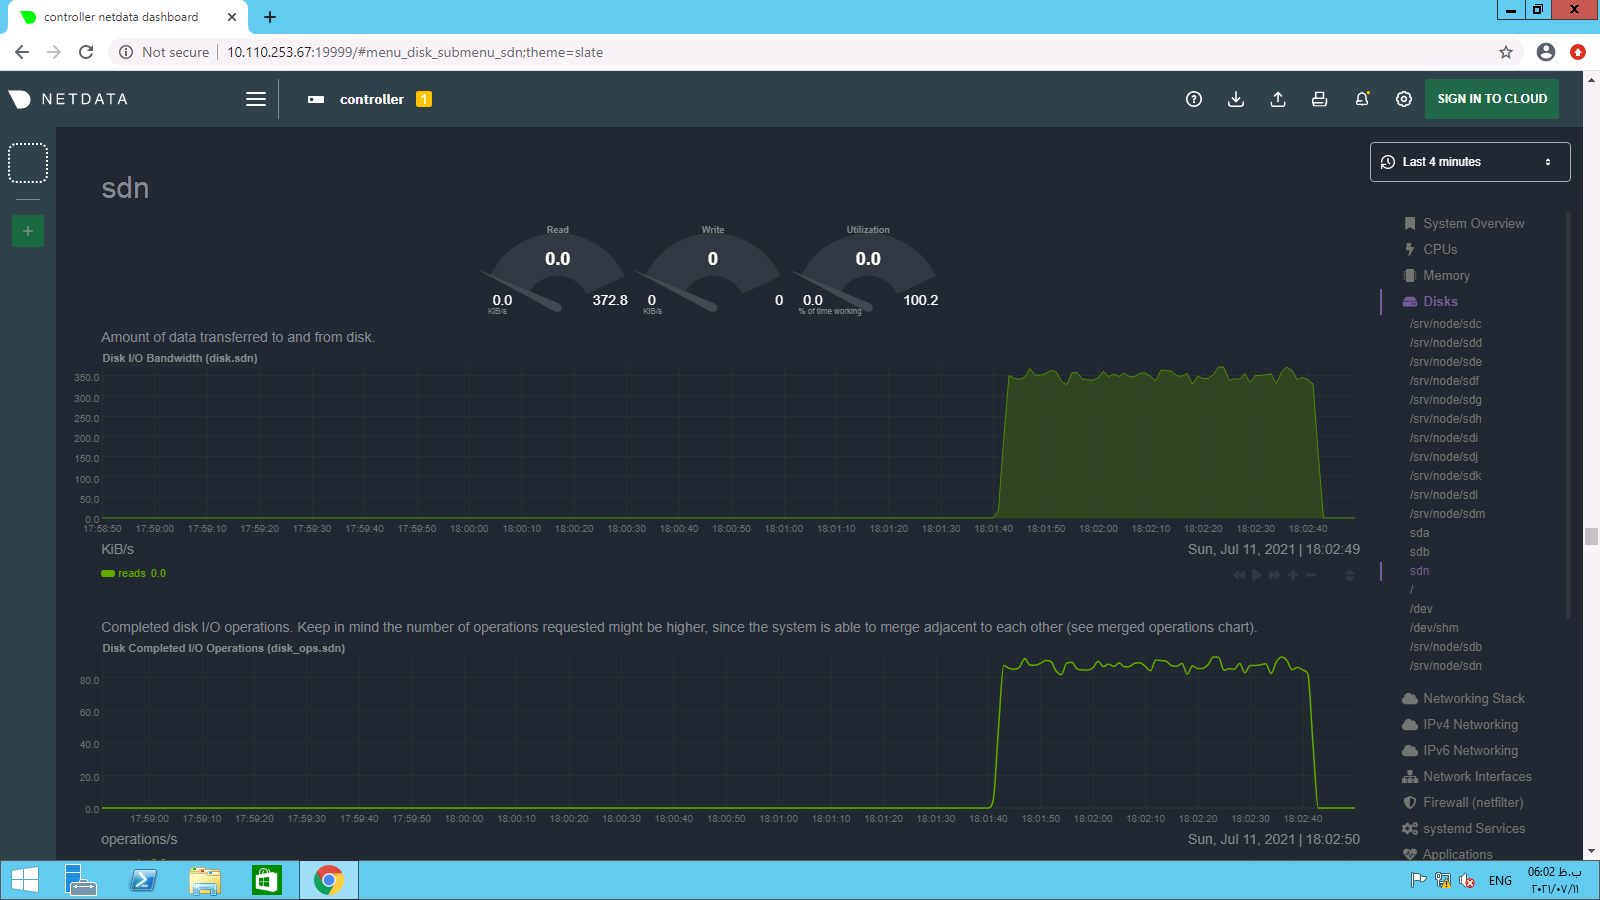This screenshot has width=1600, height=900.
Task: Click the import snapshot download icon
Action: 1236,99
